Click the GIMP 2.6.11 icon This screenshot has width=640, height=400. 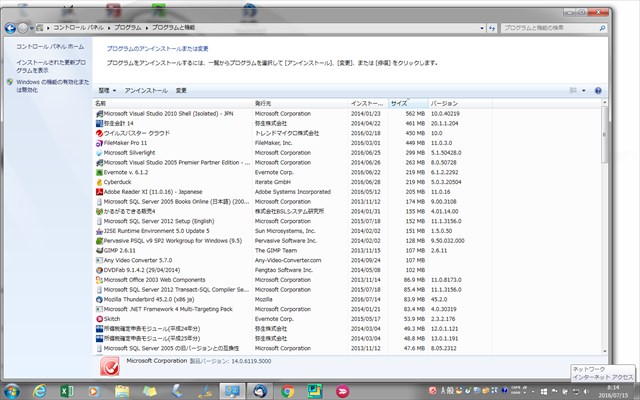(x=99, y=251)
